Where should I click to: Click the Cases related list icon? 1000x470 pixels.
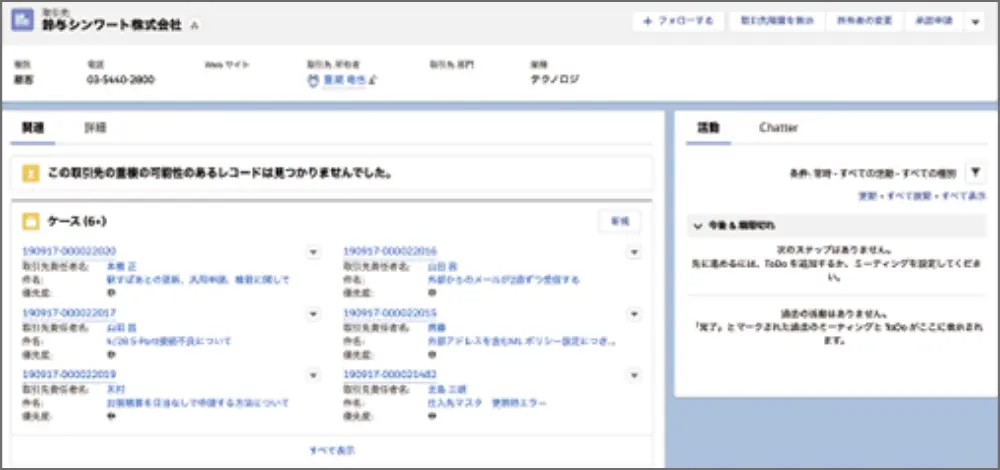tap(30, 220)
